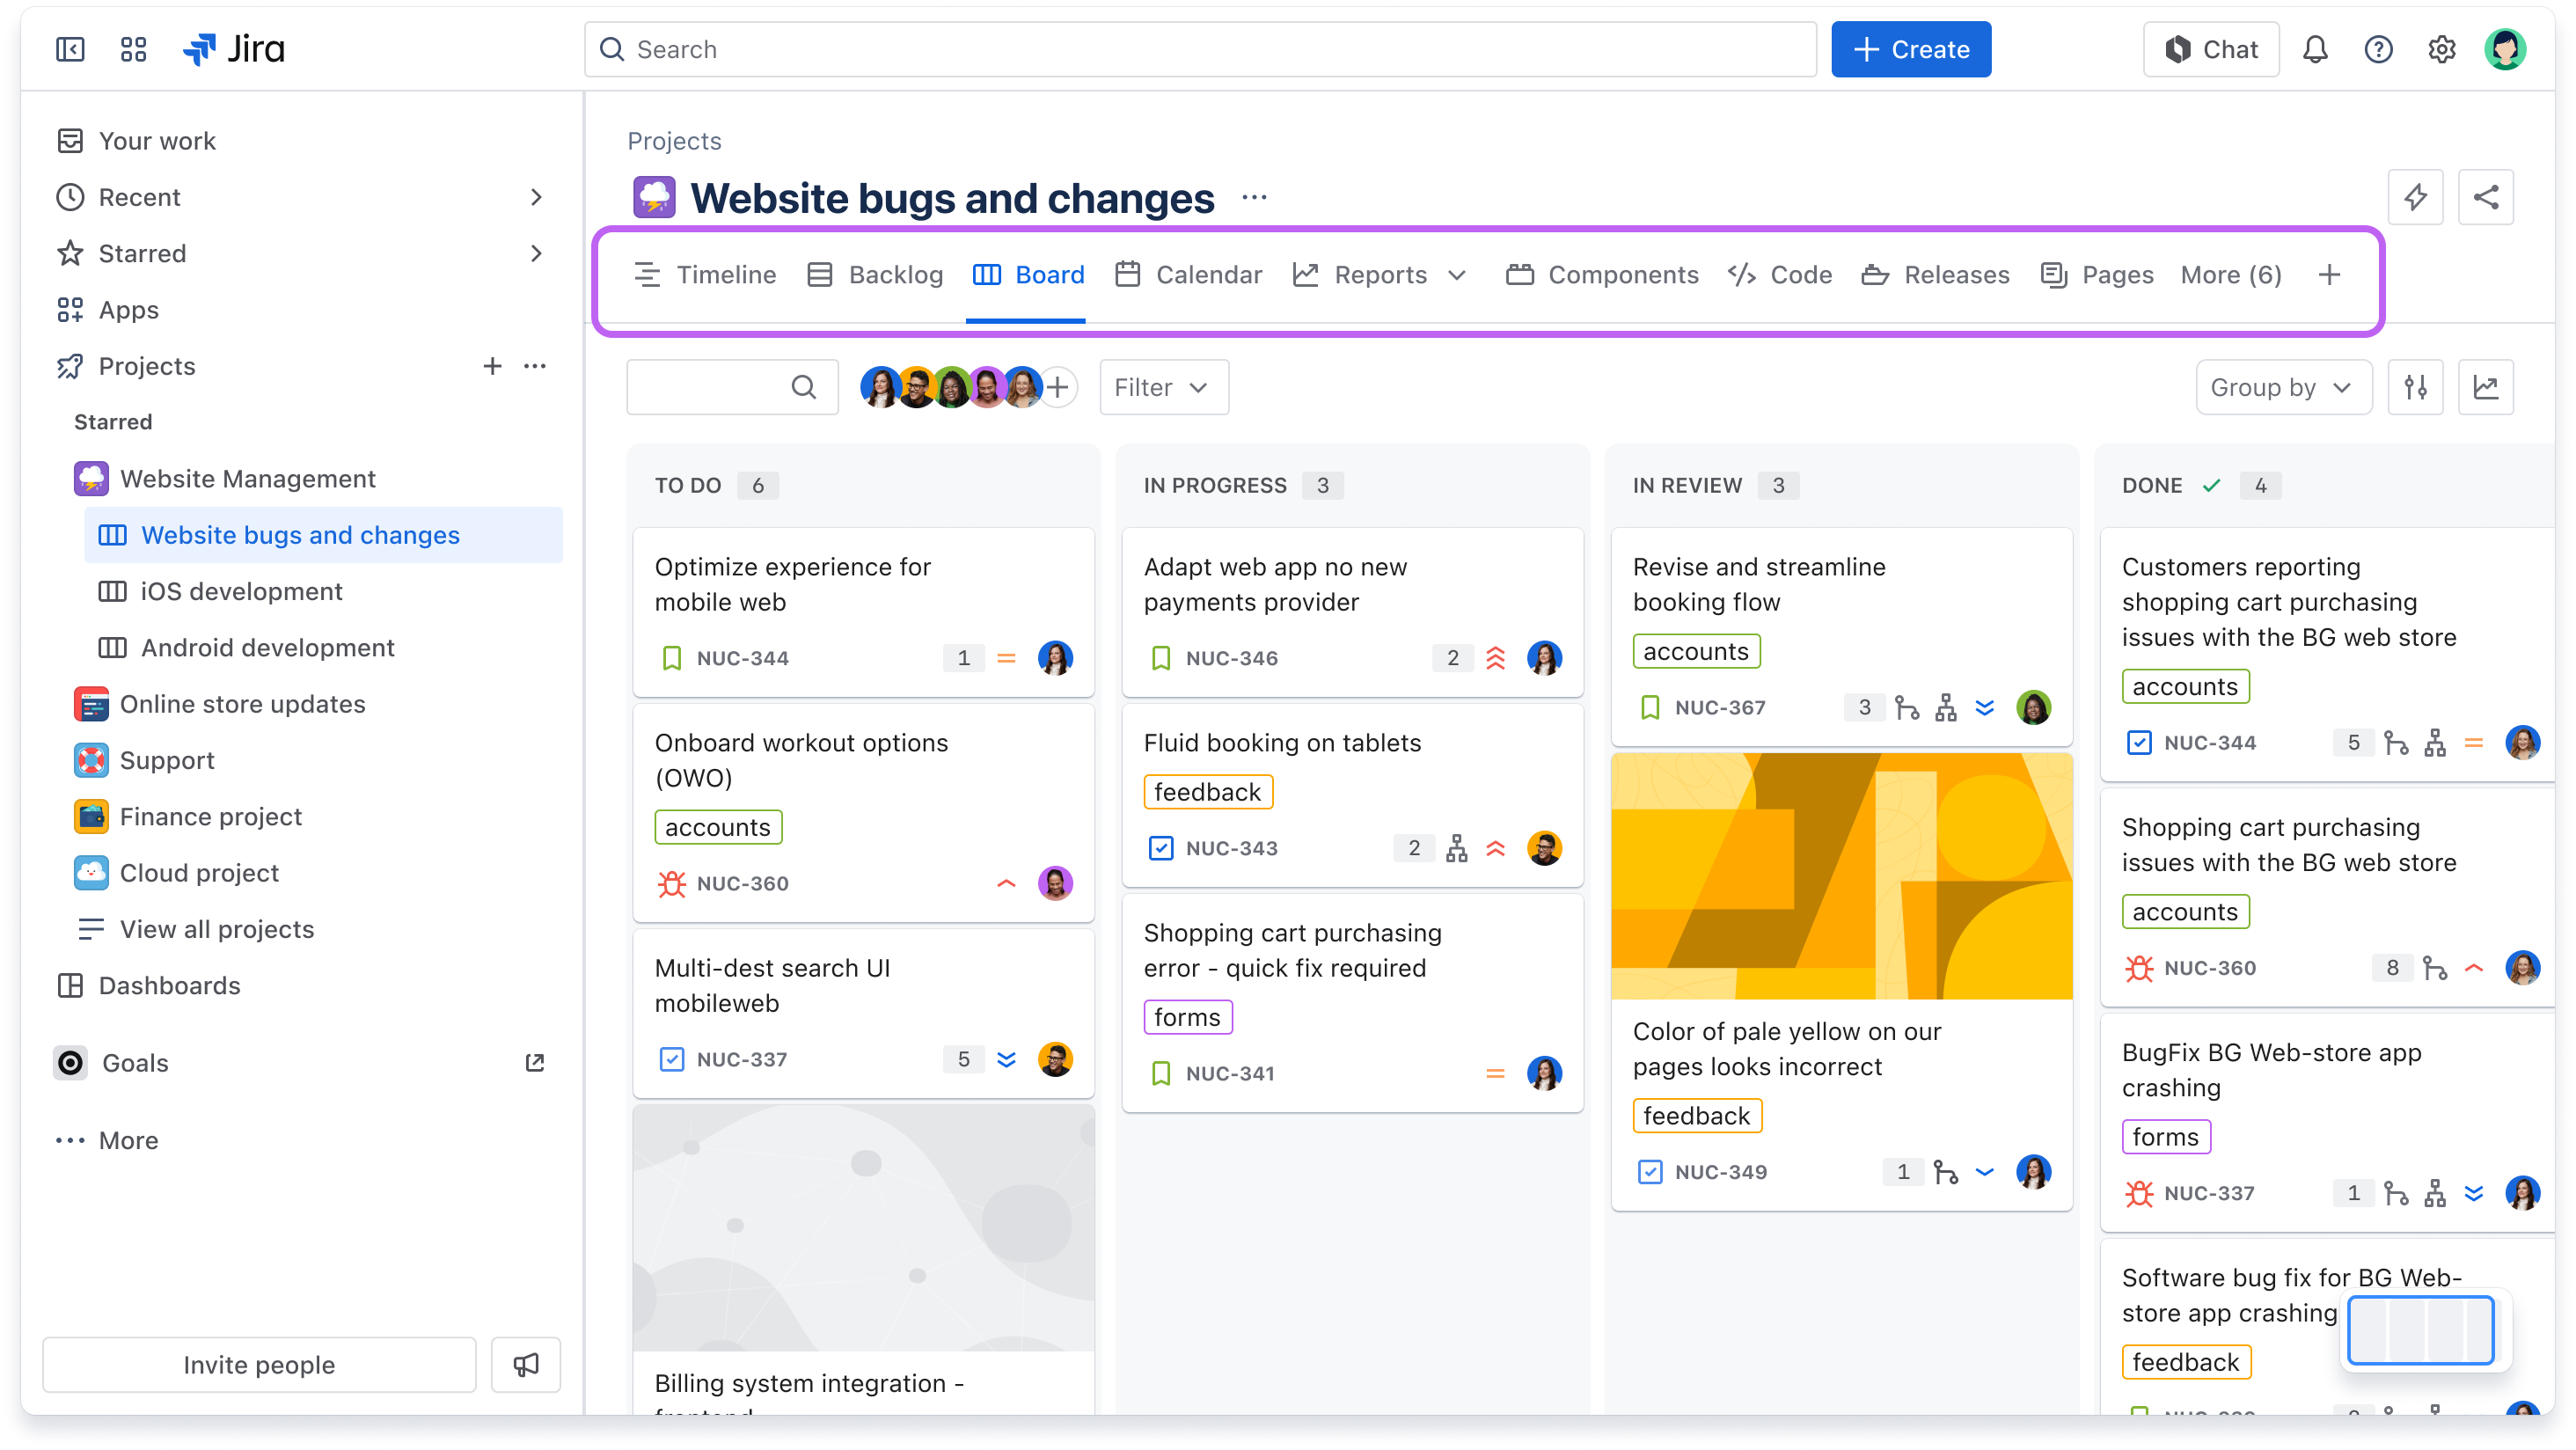This screenshot has width=2576, height=1450.
Task: Click the Code view icon
Action: [1741, 275]
